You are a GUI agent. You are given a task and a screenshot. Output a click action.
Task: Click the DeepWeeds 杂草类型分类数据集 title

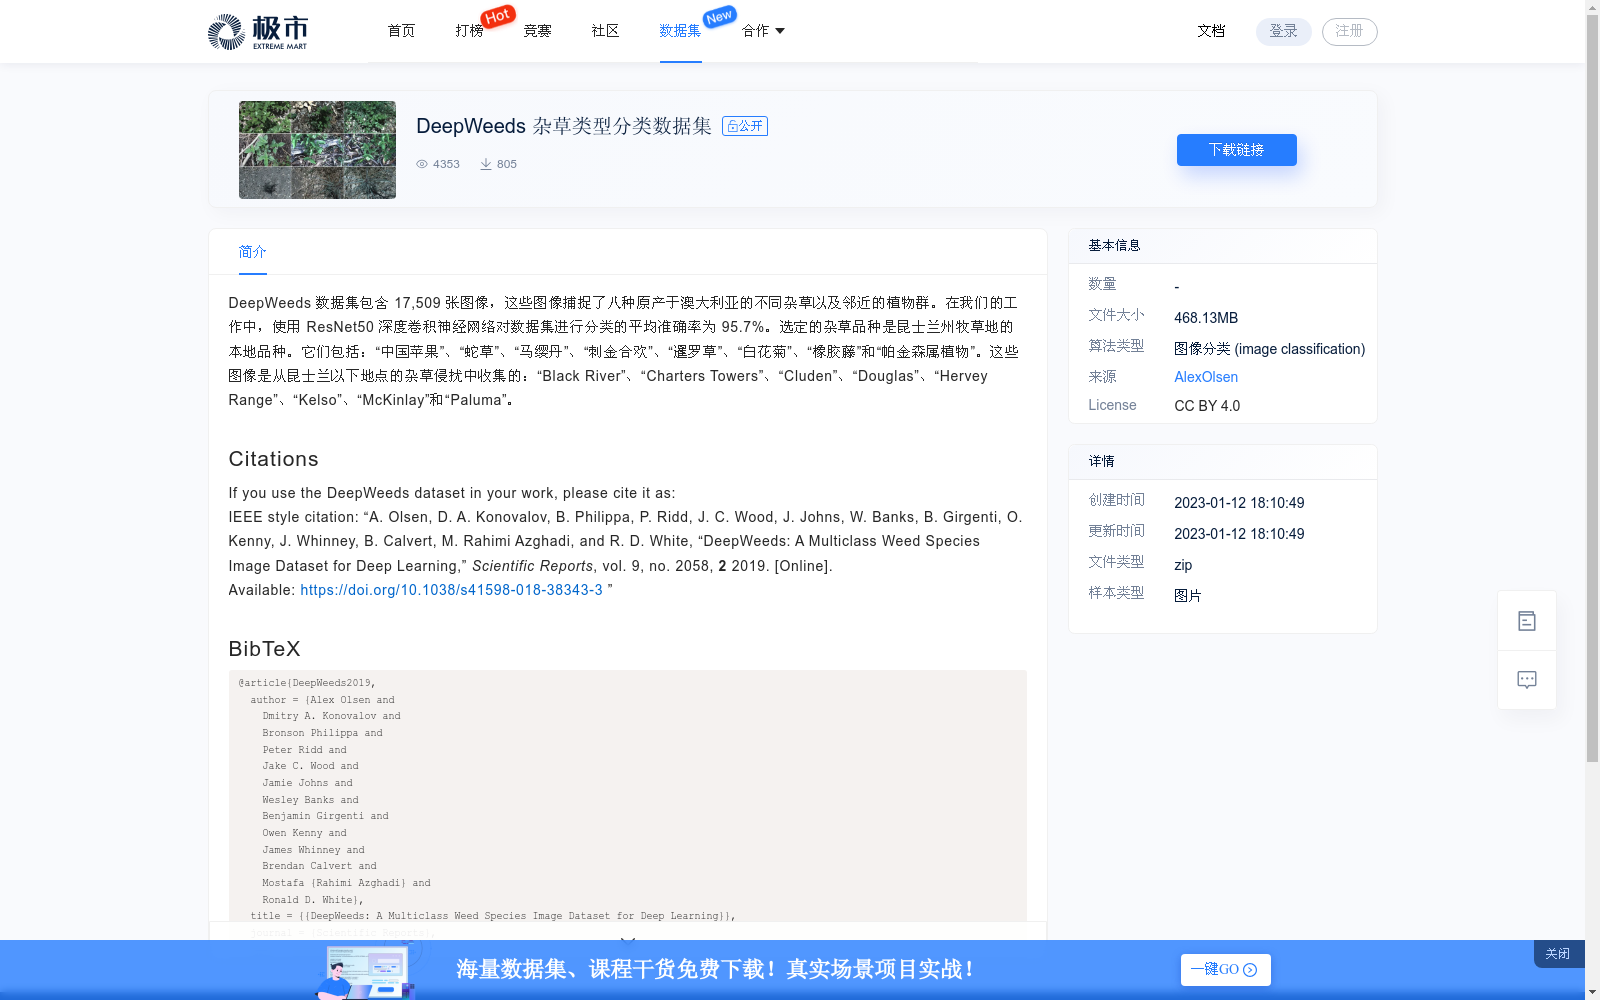(564, 126)
